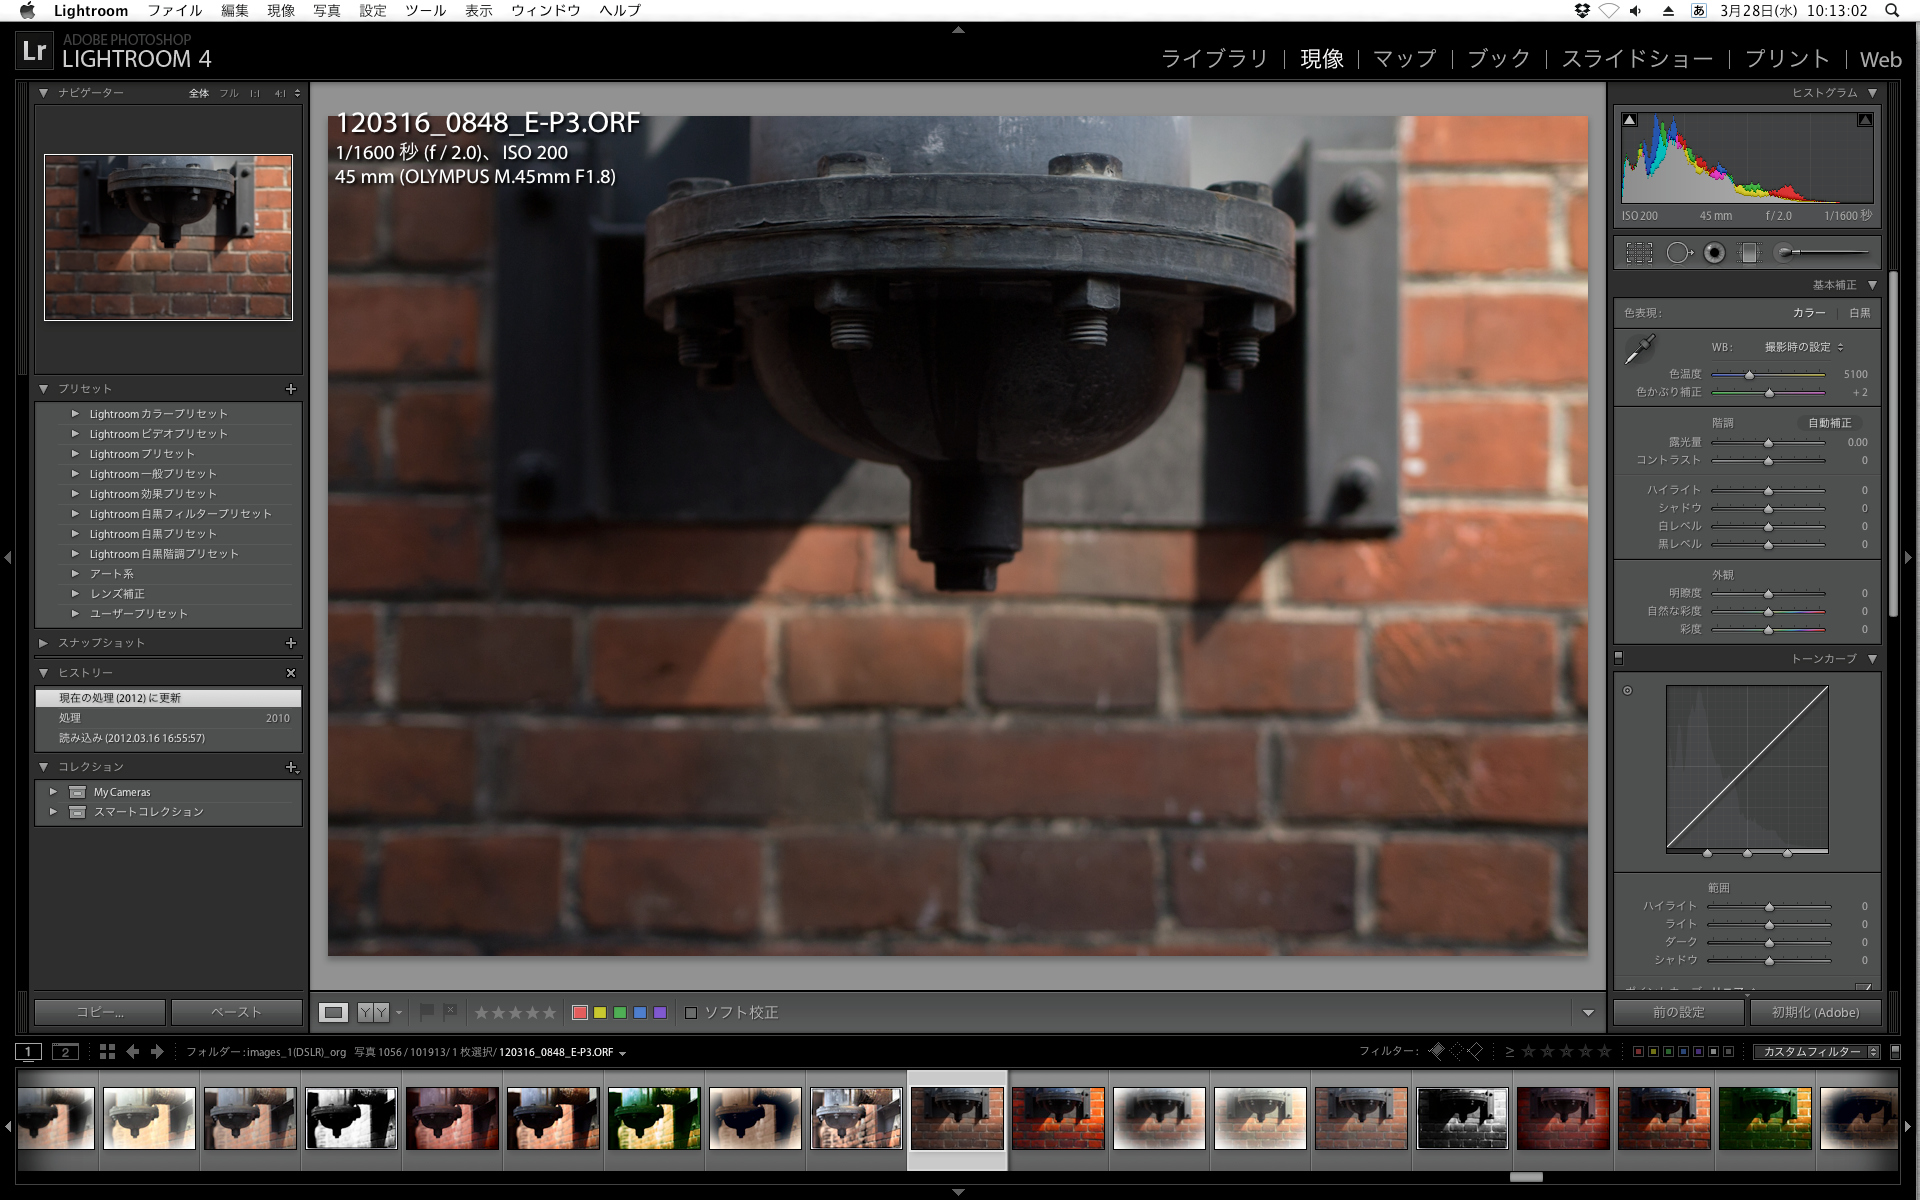Open the WB 撮影時の設定 dropdown

pyautogui.click(x=1803, y=347)
